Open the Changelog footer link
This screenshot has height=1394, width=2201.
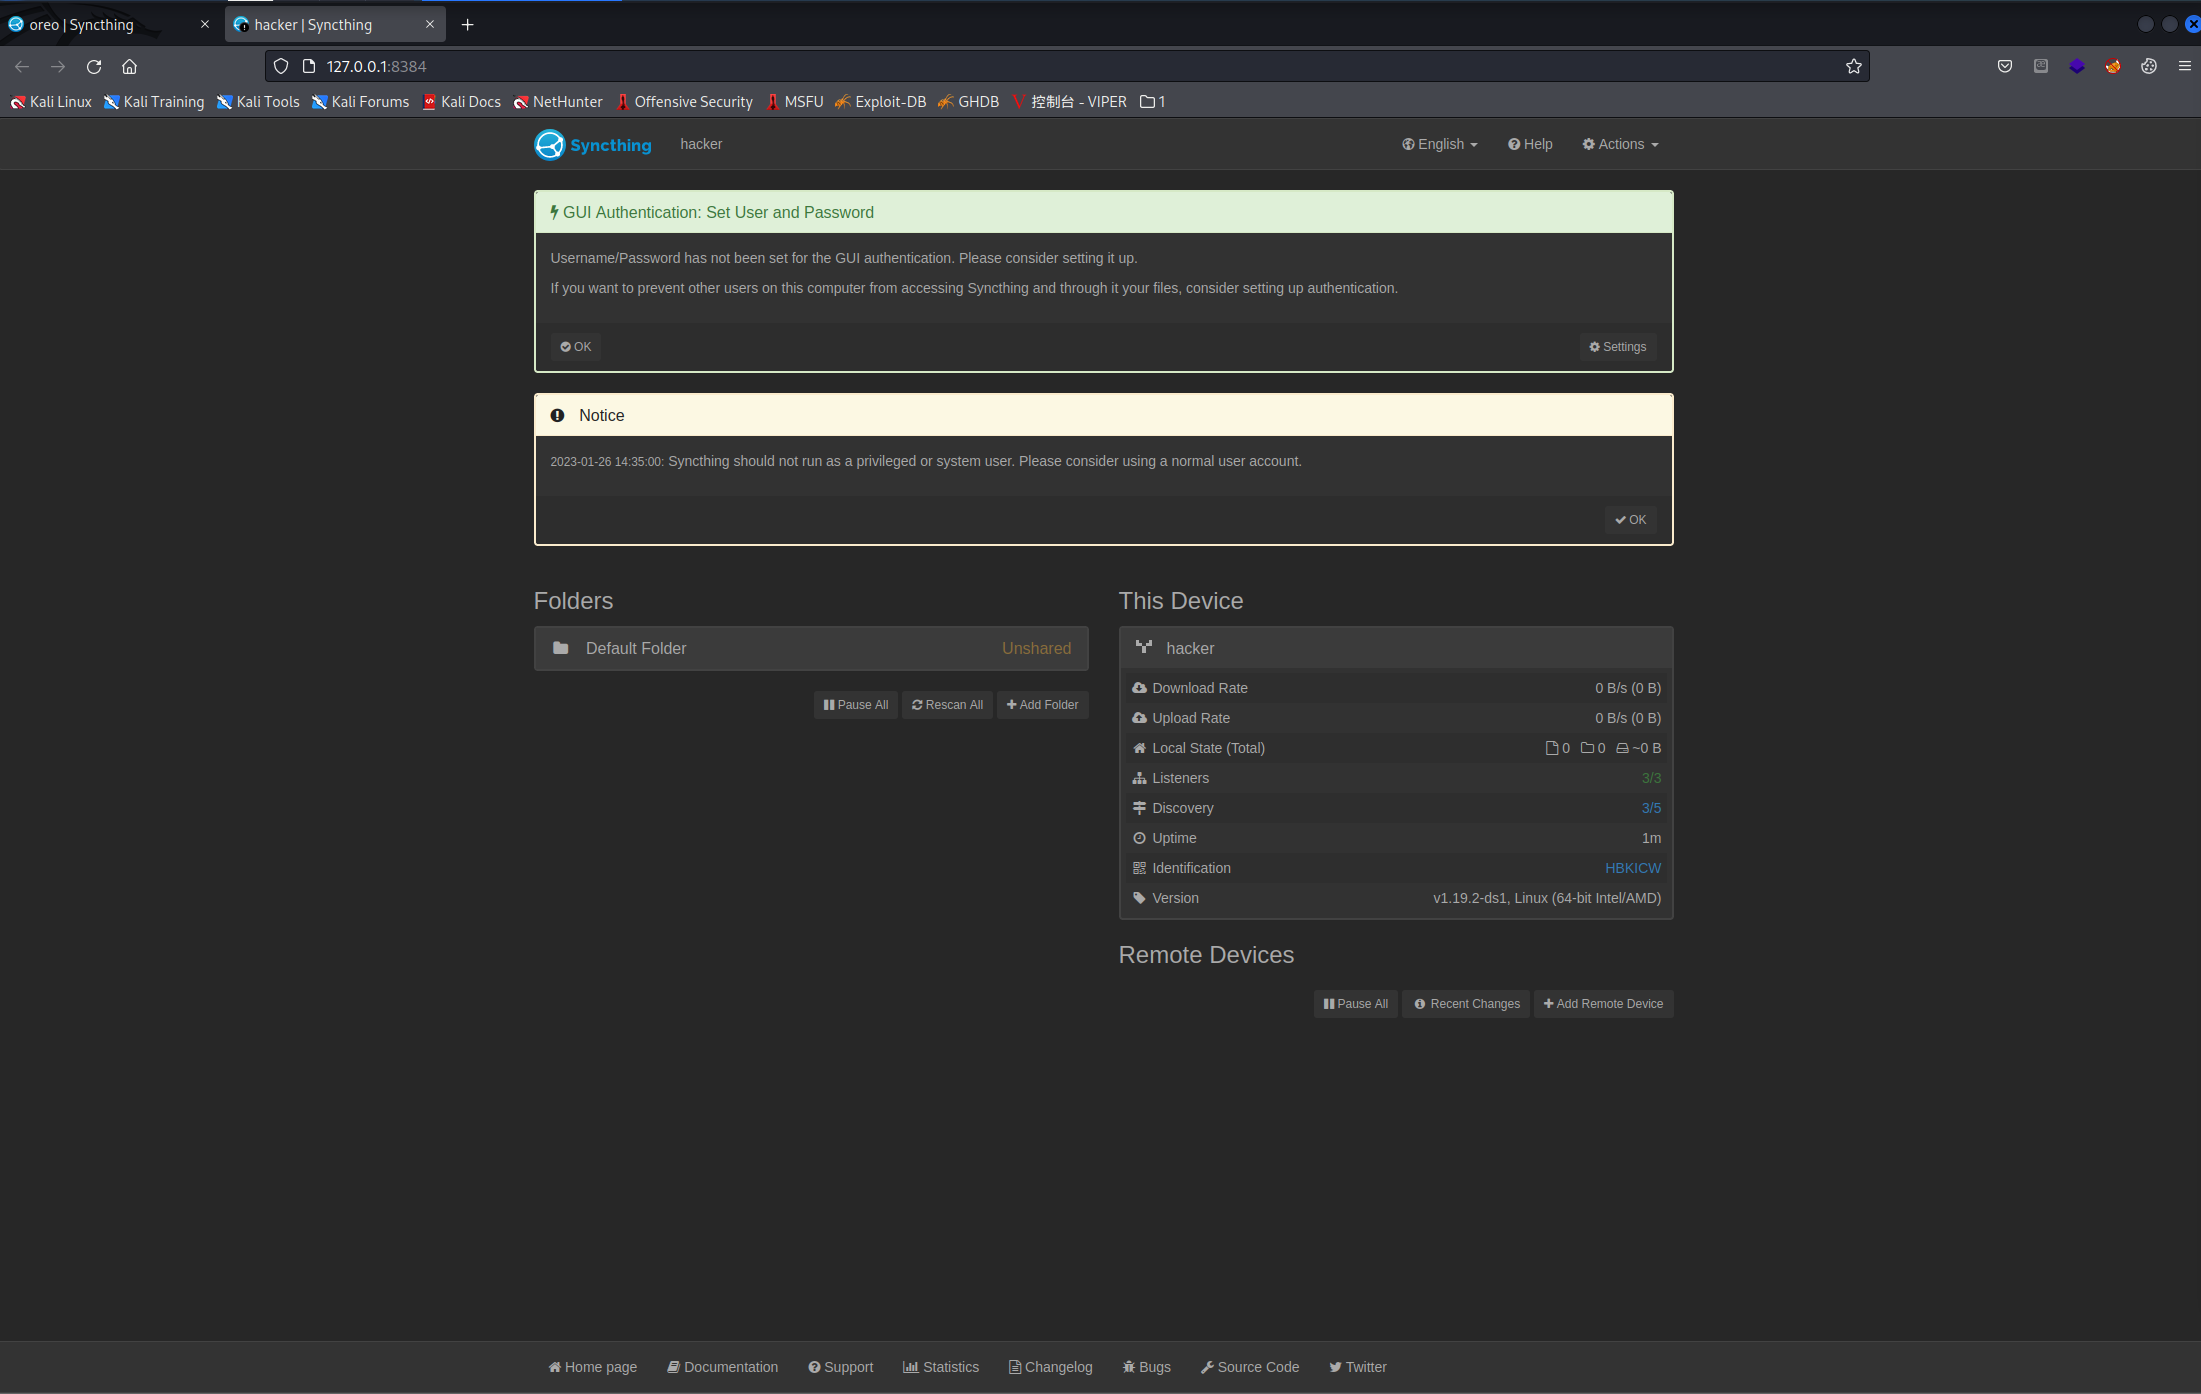click(1051, 1367)
